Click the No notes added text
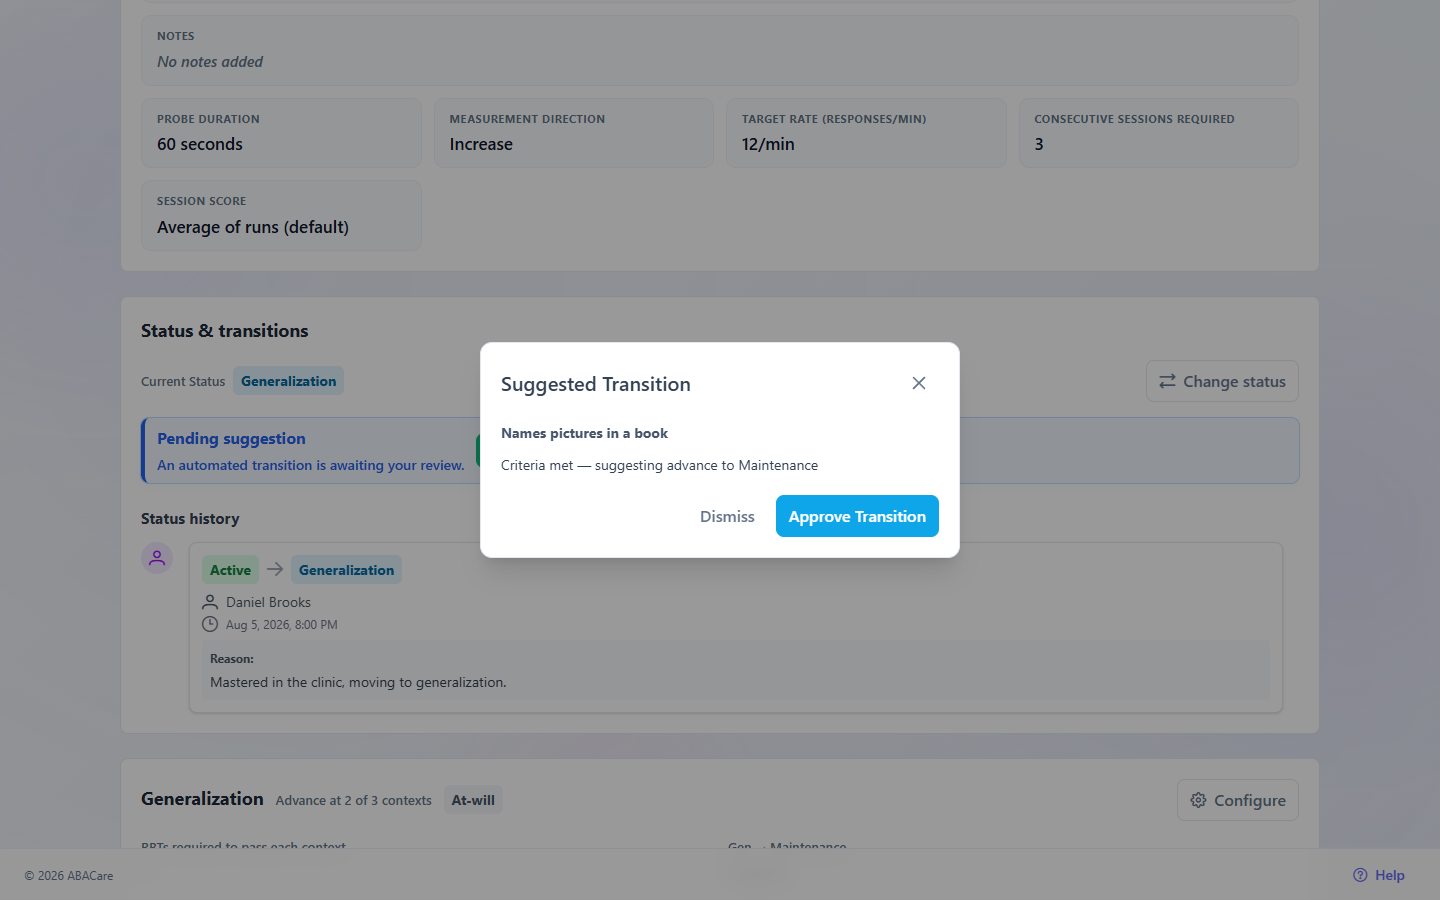This screenshot has height=900, width=1440. coord(210,62)
